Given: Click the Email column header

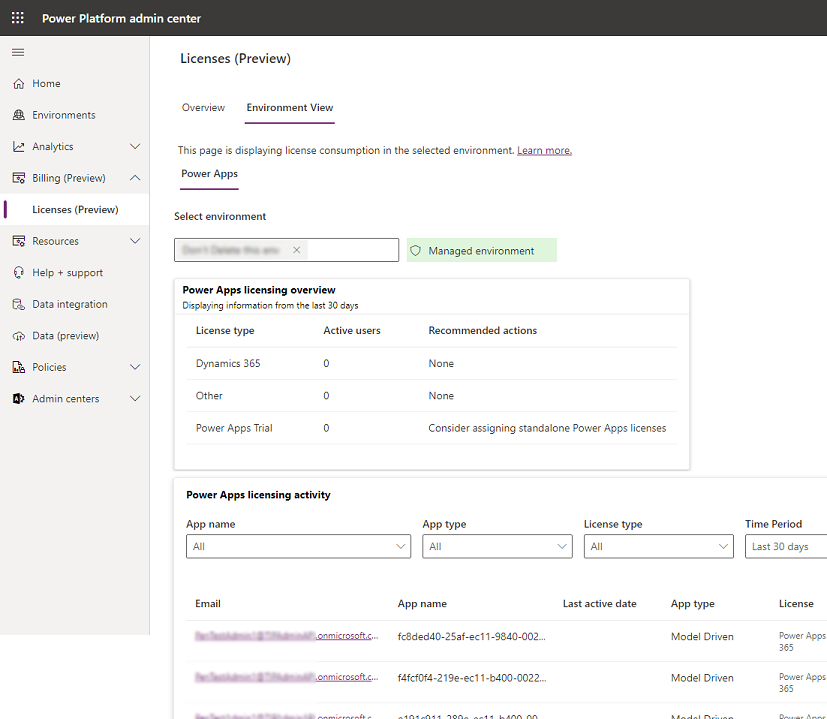Looking at the screenshot, I should (208, 603).
